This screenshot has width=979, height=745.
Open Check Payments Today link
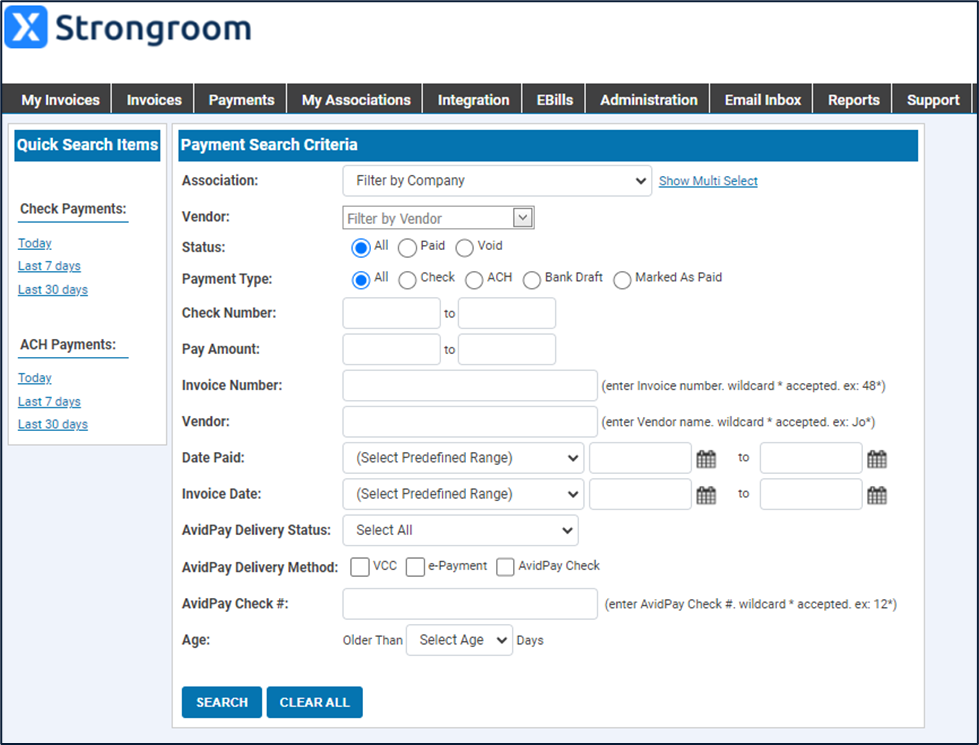[x=34, y=243]
